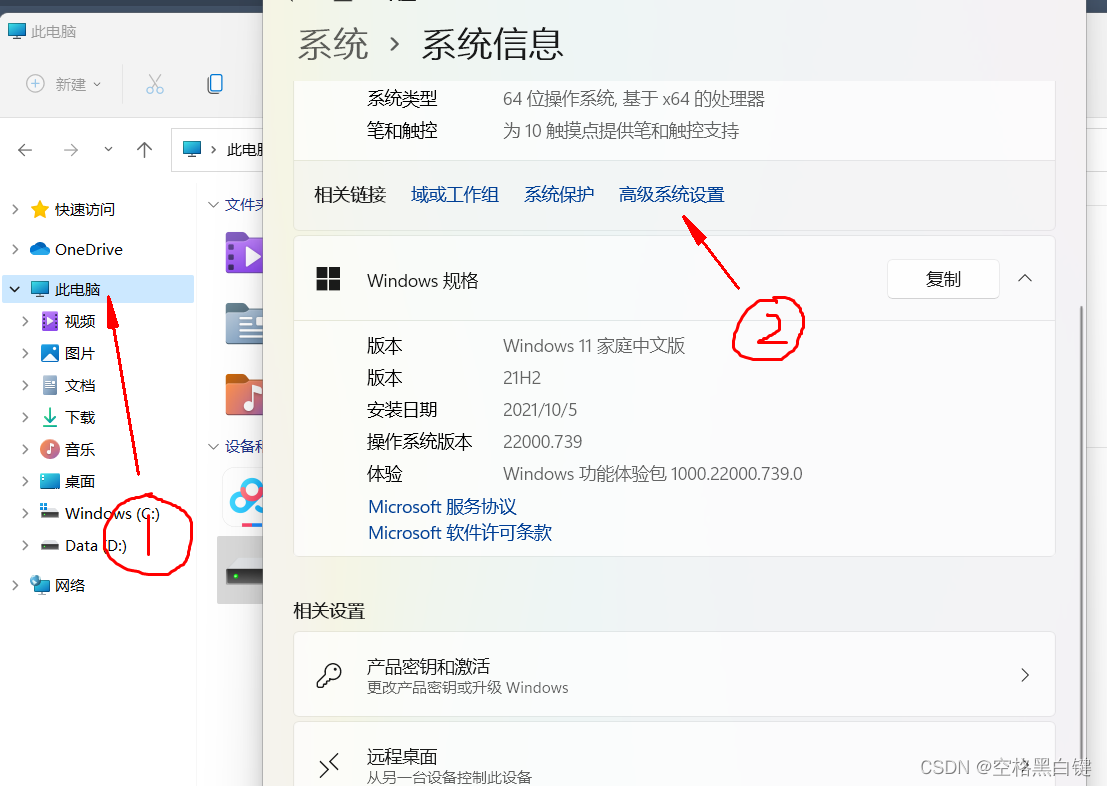Select 快速访问 star icon in sidebar

(x=40, y=209)
